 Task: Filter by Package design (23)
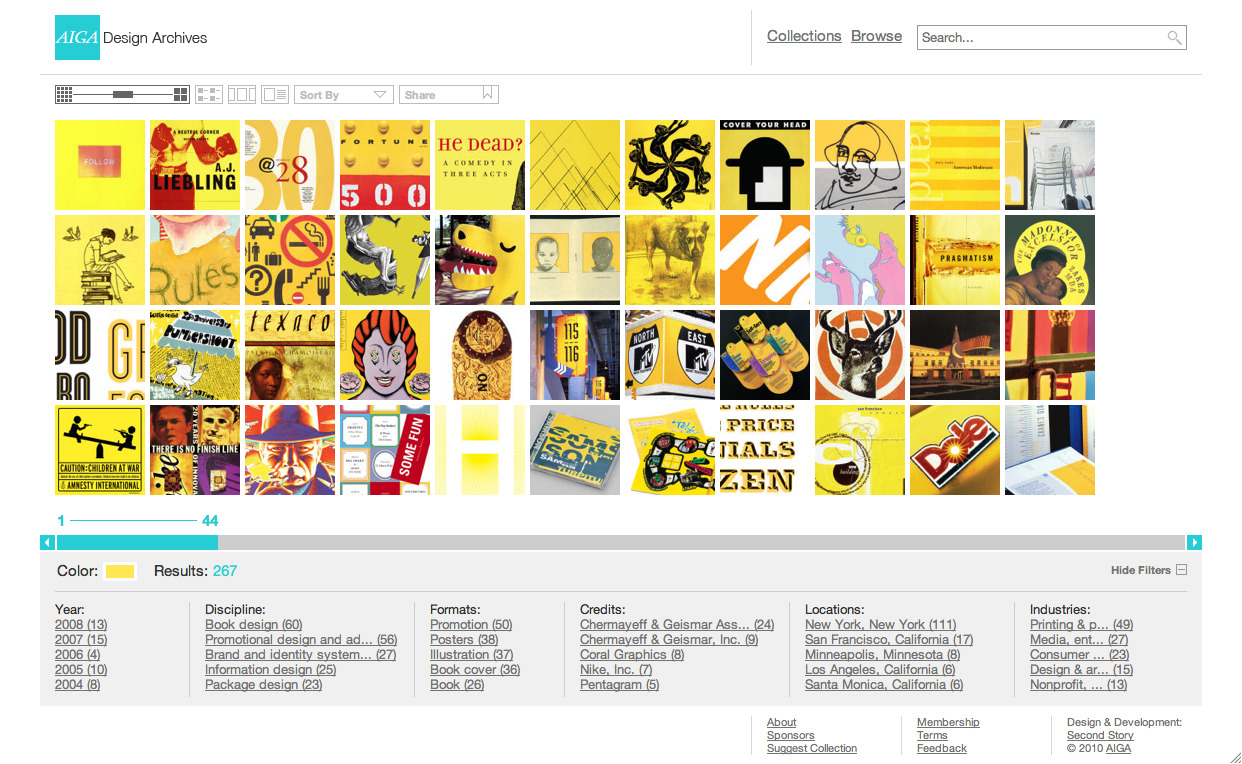tap(264, 685)
